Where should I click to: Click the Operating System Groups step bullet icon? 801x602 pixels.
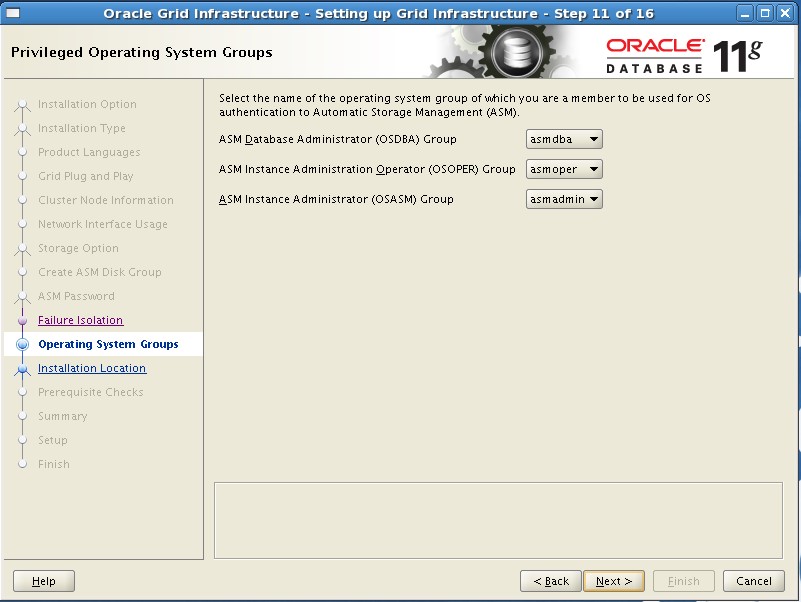point(22,344)
